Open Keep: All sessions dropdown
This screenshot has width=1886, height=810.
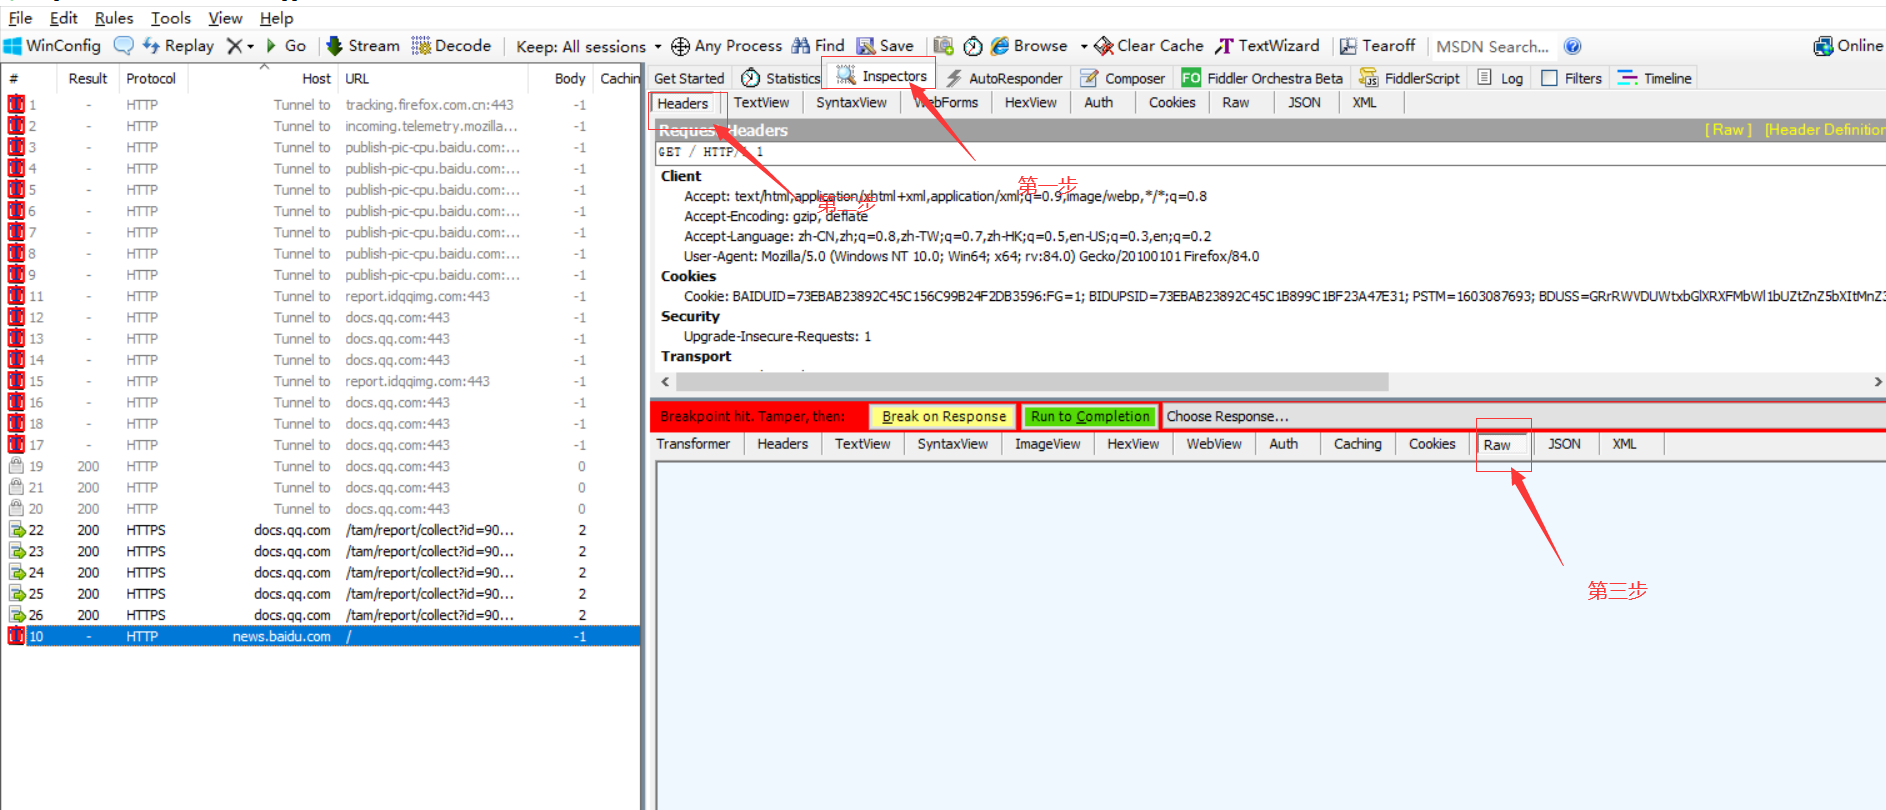click(x=589, y=47)
